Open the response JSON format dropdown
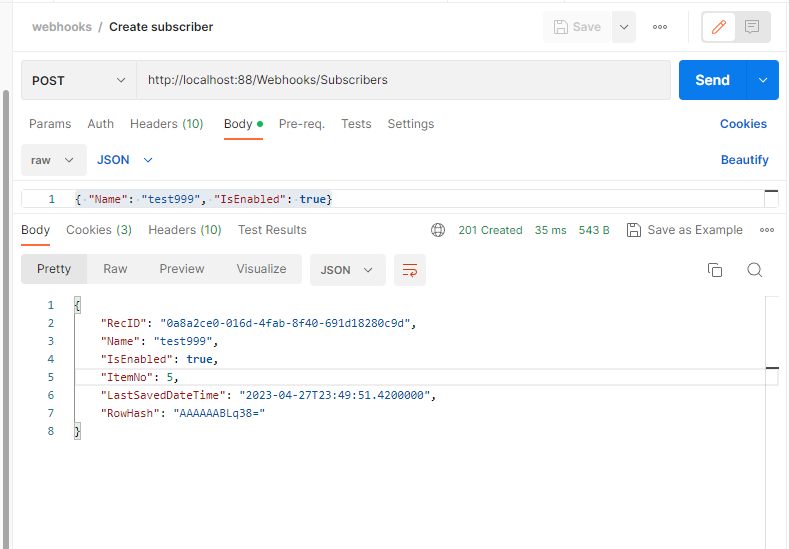 coord(348,270)
